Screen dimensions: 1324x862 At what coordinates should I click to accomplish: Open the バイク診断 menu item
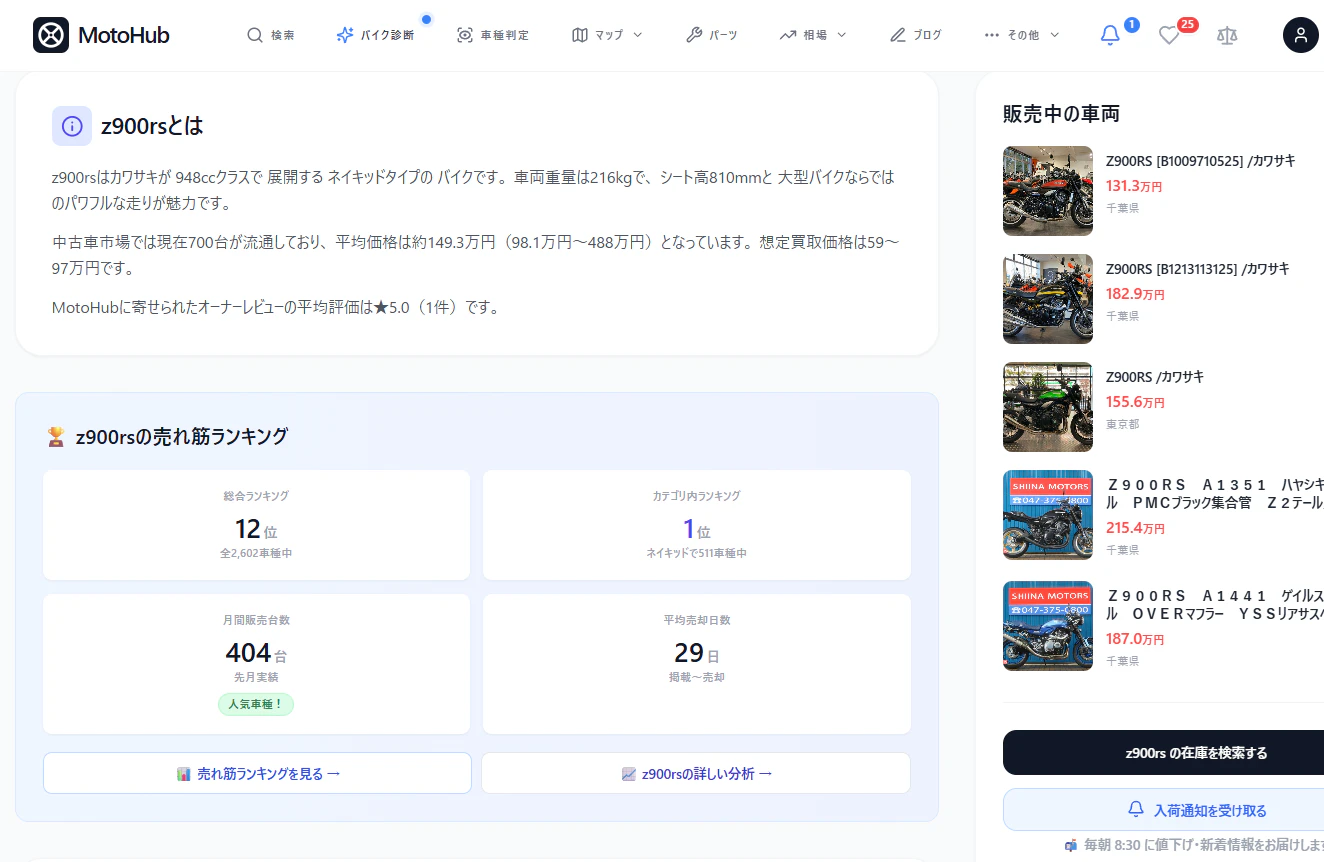coord(375,35)
